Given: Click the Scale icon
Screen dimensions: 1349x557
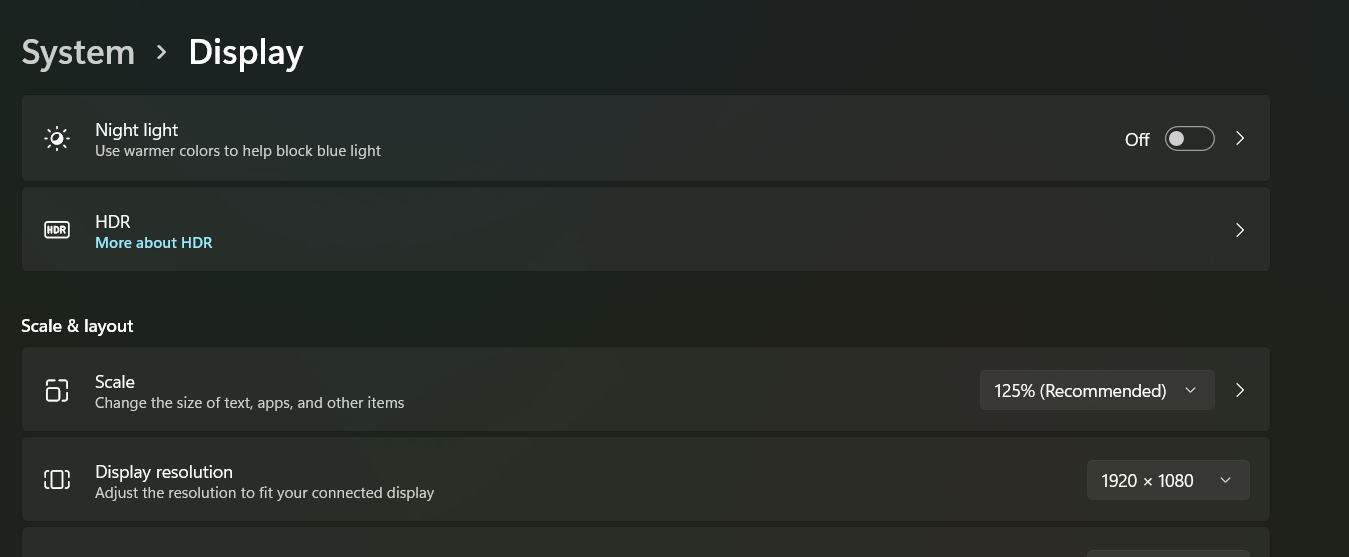Looking at the screenshot, I should (57, 390).
